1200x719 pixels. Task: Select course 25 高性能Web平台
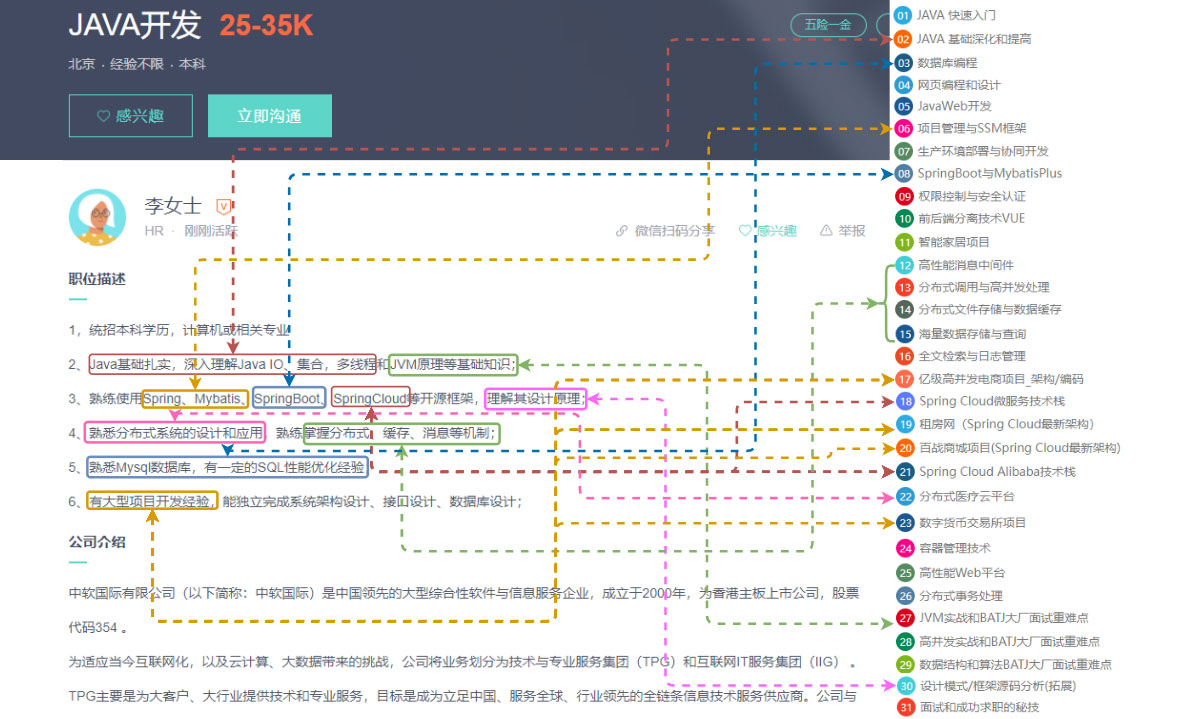tap(950, 573)
